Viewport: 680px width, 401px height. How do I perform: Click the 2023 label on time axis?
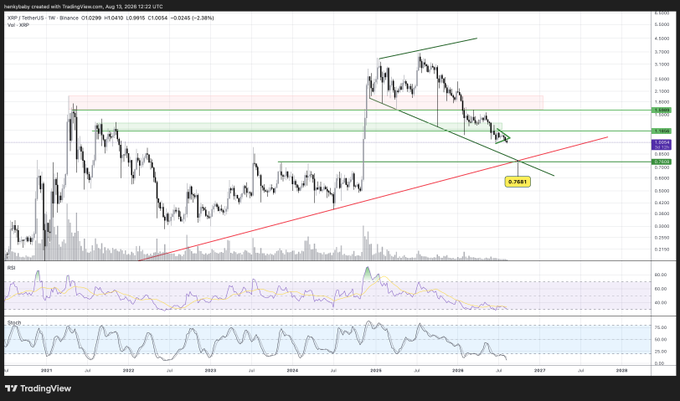click(210, 371)
